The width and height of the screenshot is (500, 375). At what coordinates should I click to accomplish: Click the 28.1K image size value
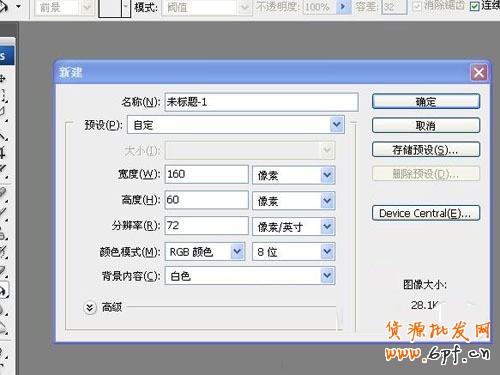click(x=425, y=305)
